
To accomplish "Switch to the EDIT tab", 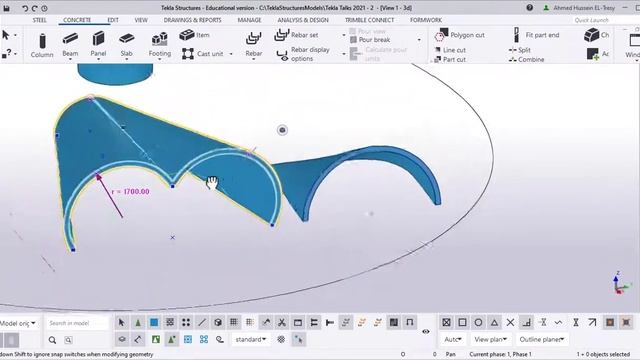I will click(113, 20).
